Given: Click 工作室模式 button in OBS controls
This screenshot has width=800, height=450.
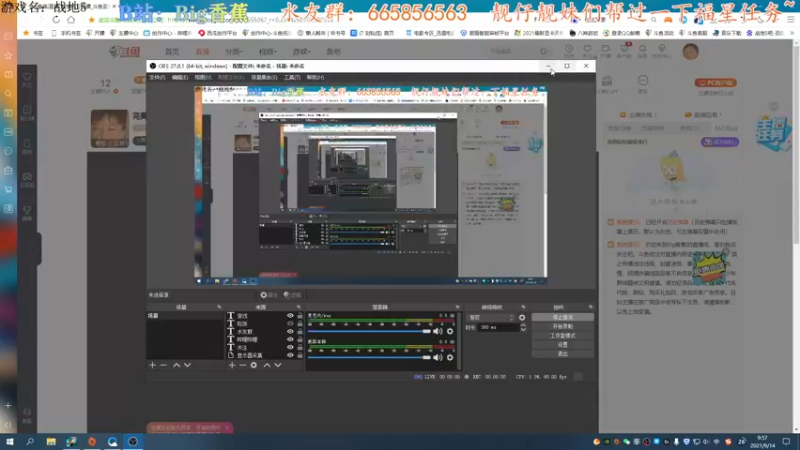Looking at the screenshot, I should 562,336.
